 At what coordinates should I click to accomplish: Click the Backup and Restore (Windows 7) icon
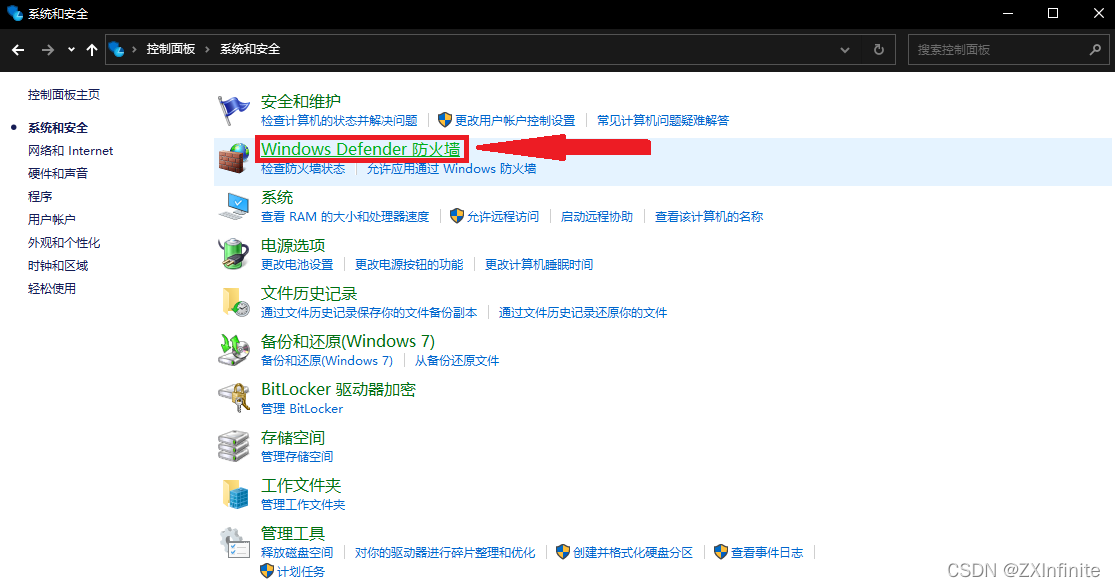(x=233, y=350)
